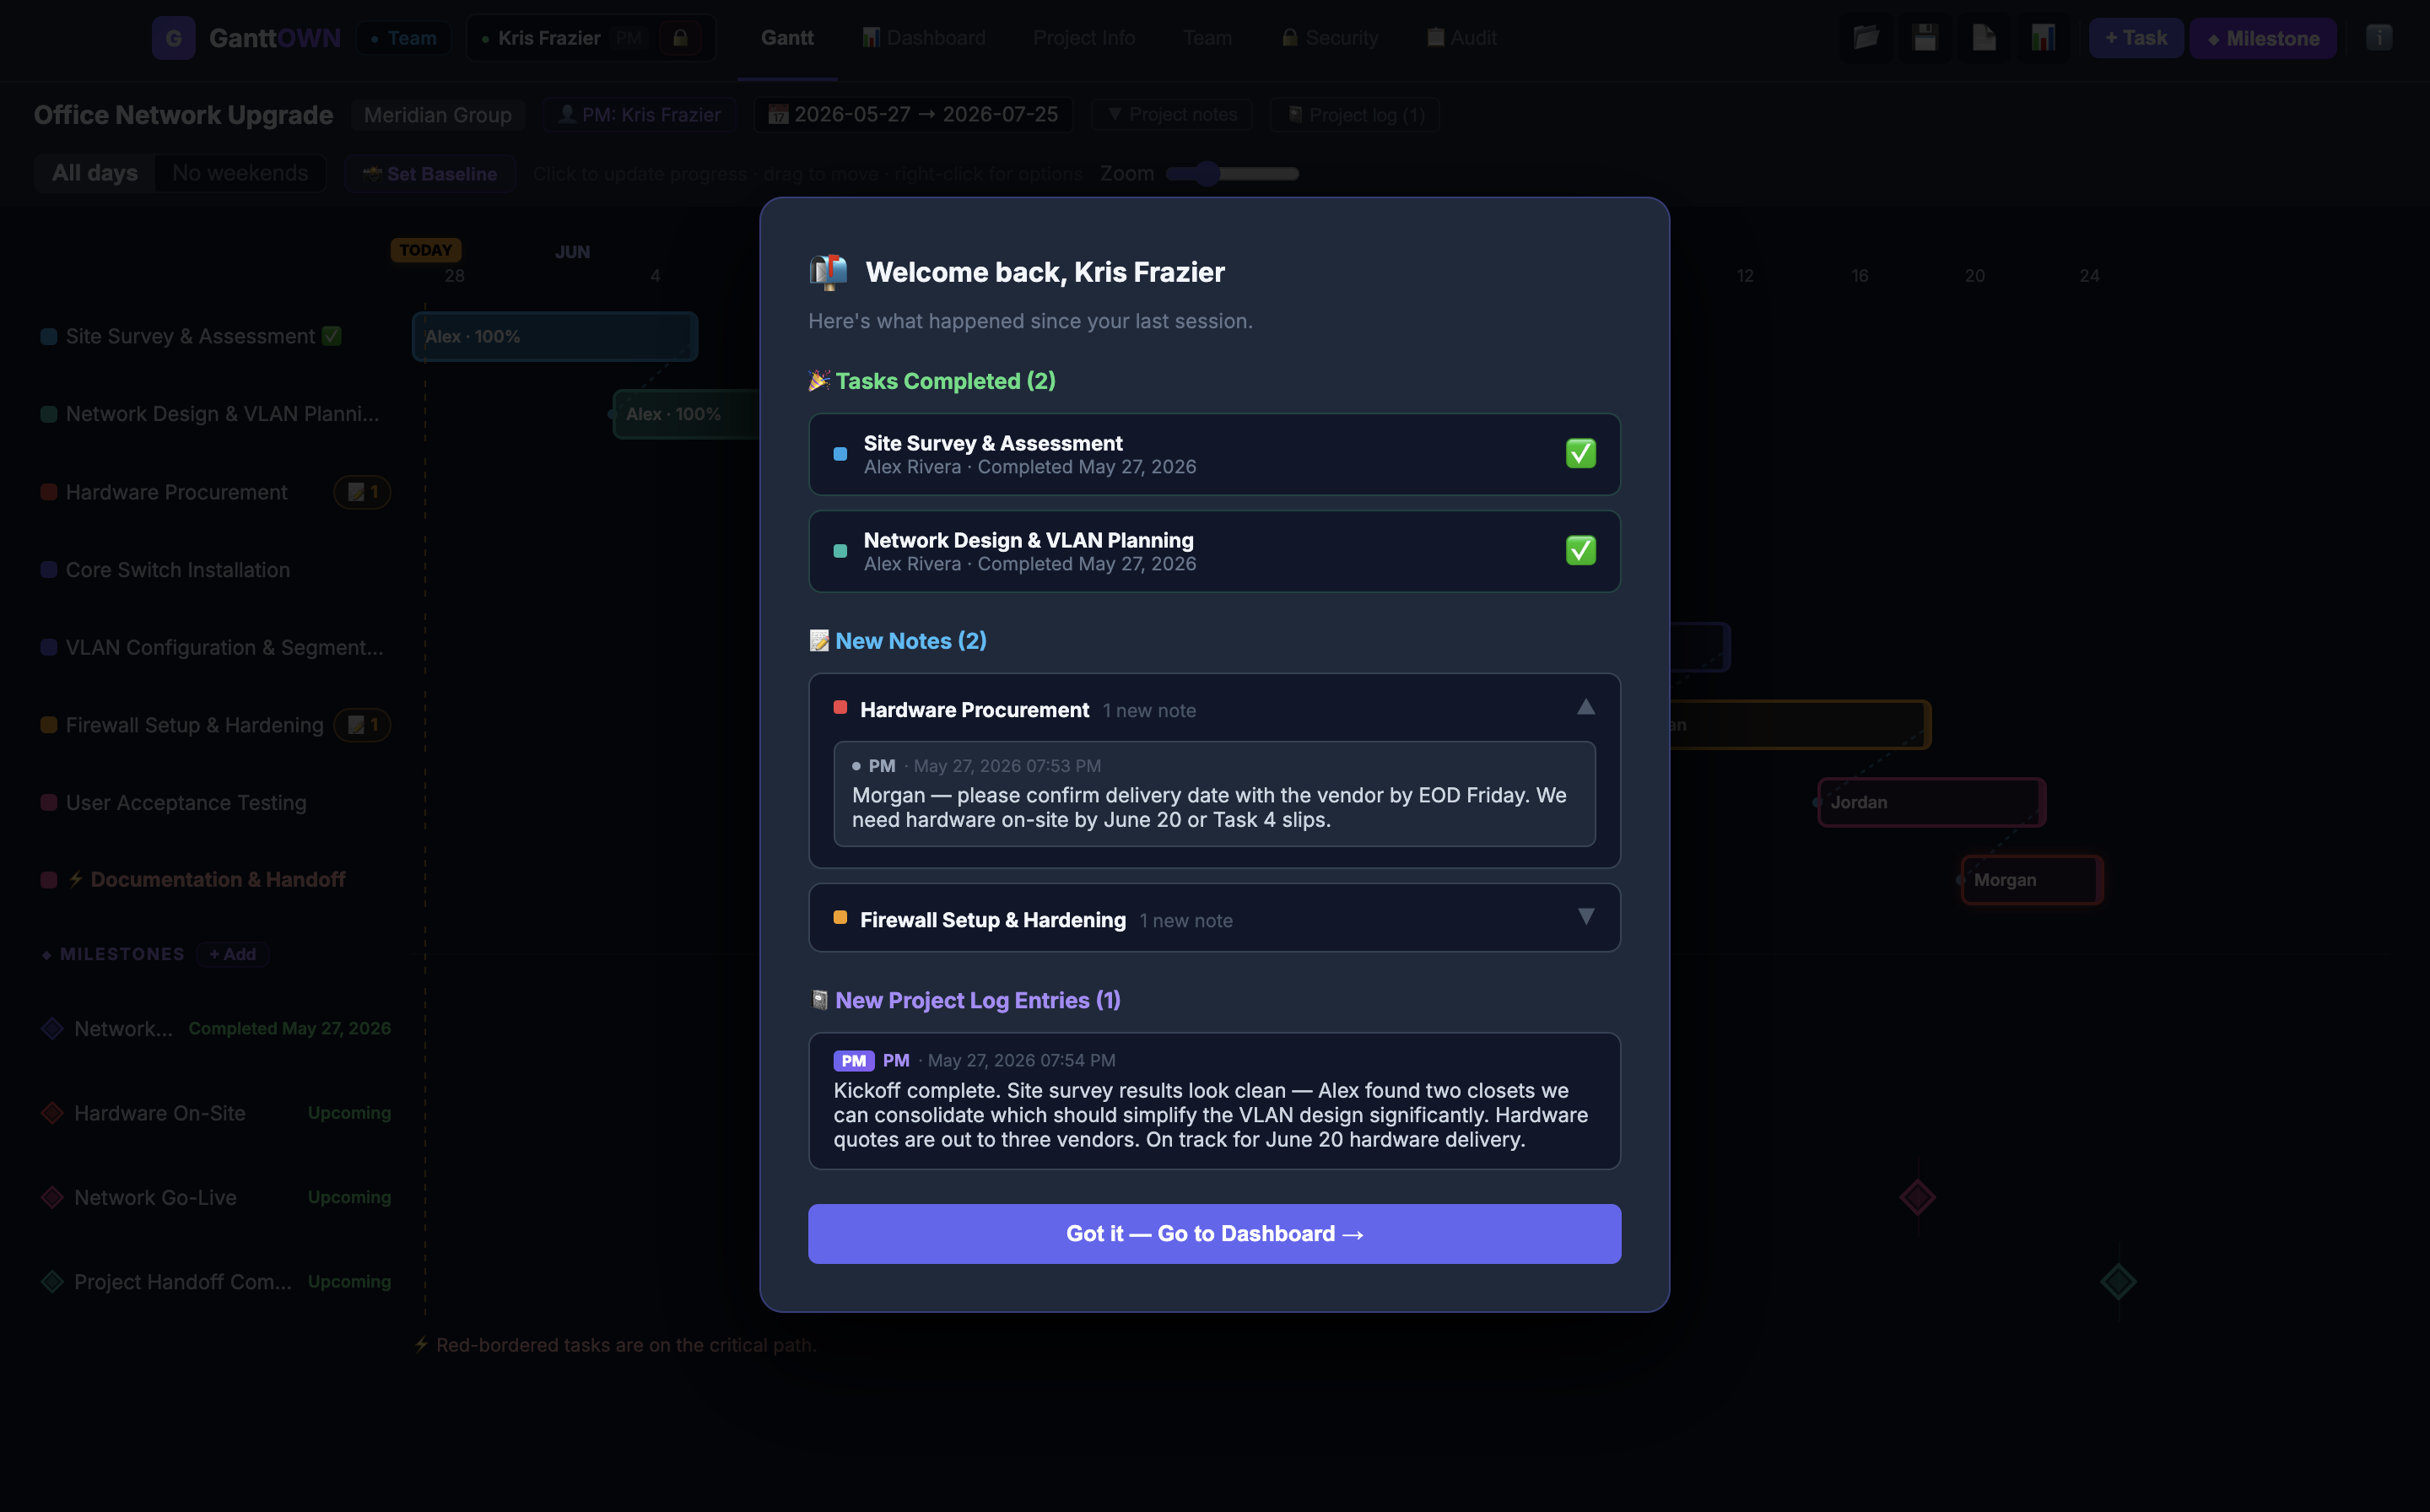
Task: Click the Morgan task bar on the timeline
Action: click(x=2032, y=880)
